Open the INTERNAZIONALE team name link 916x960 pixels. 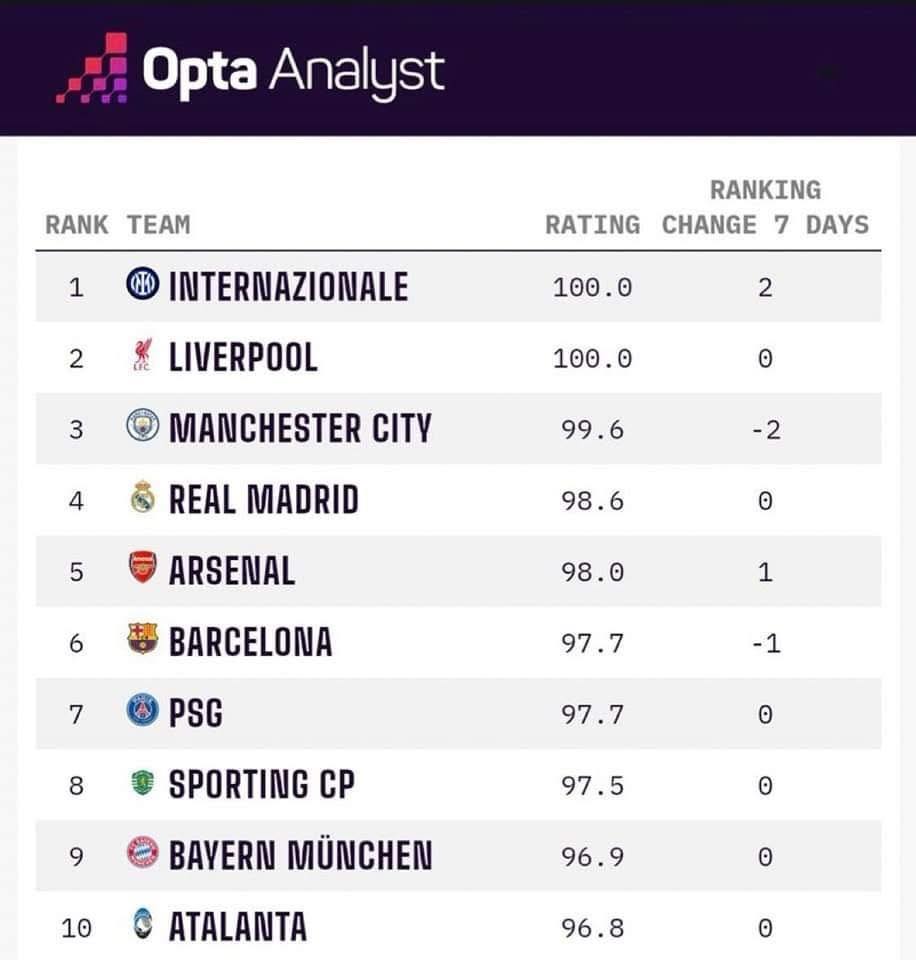click(288, 287)
